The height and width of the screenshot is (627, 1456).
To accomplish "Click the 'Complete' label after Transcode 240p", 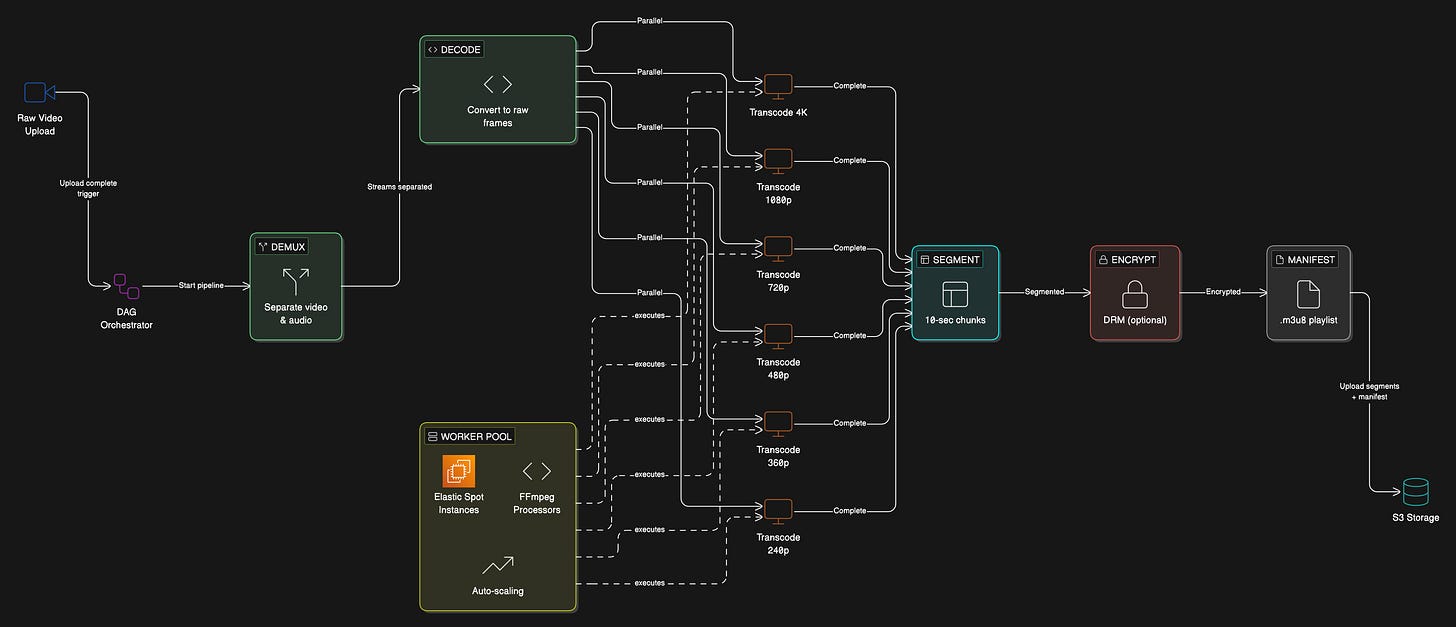I will 849,511.
